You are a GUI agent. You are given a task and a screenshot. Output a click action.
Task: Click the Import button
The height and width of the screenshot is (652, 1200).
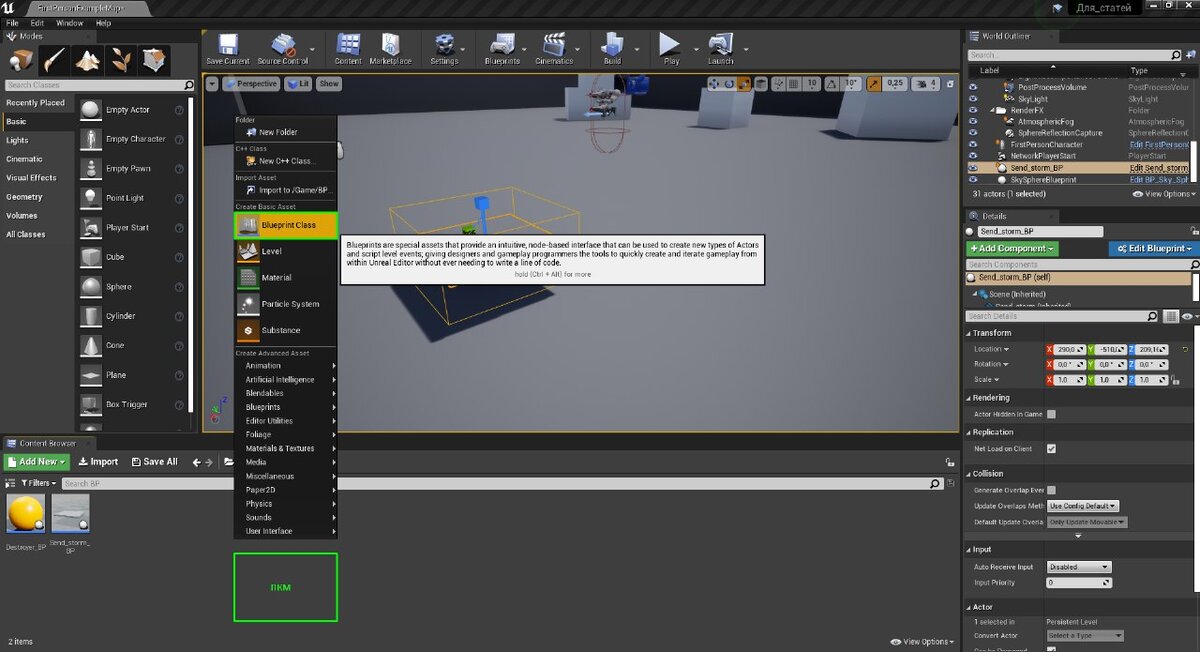coord(97,462)
